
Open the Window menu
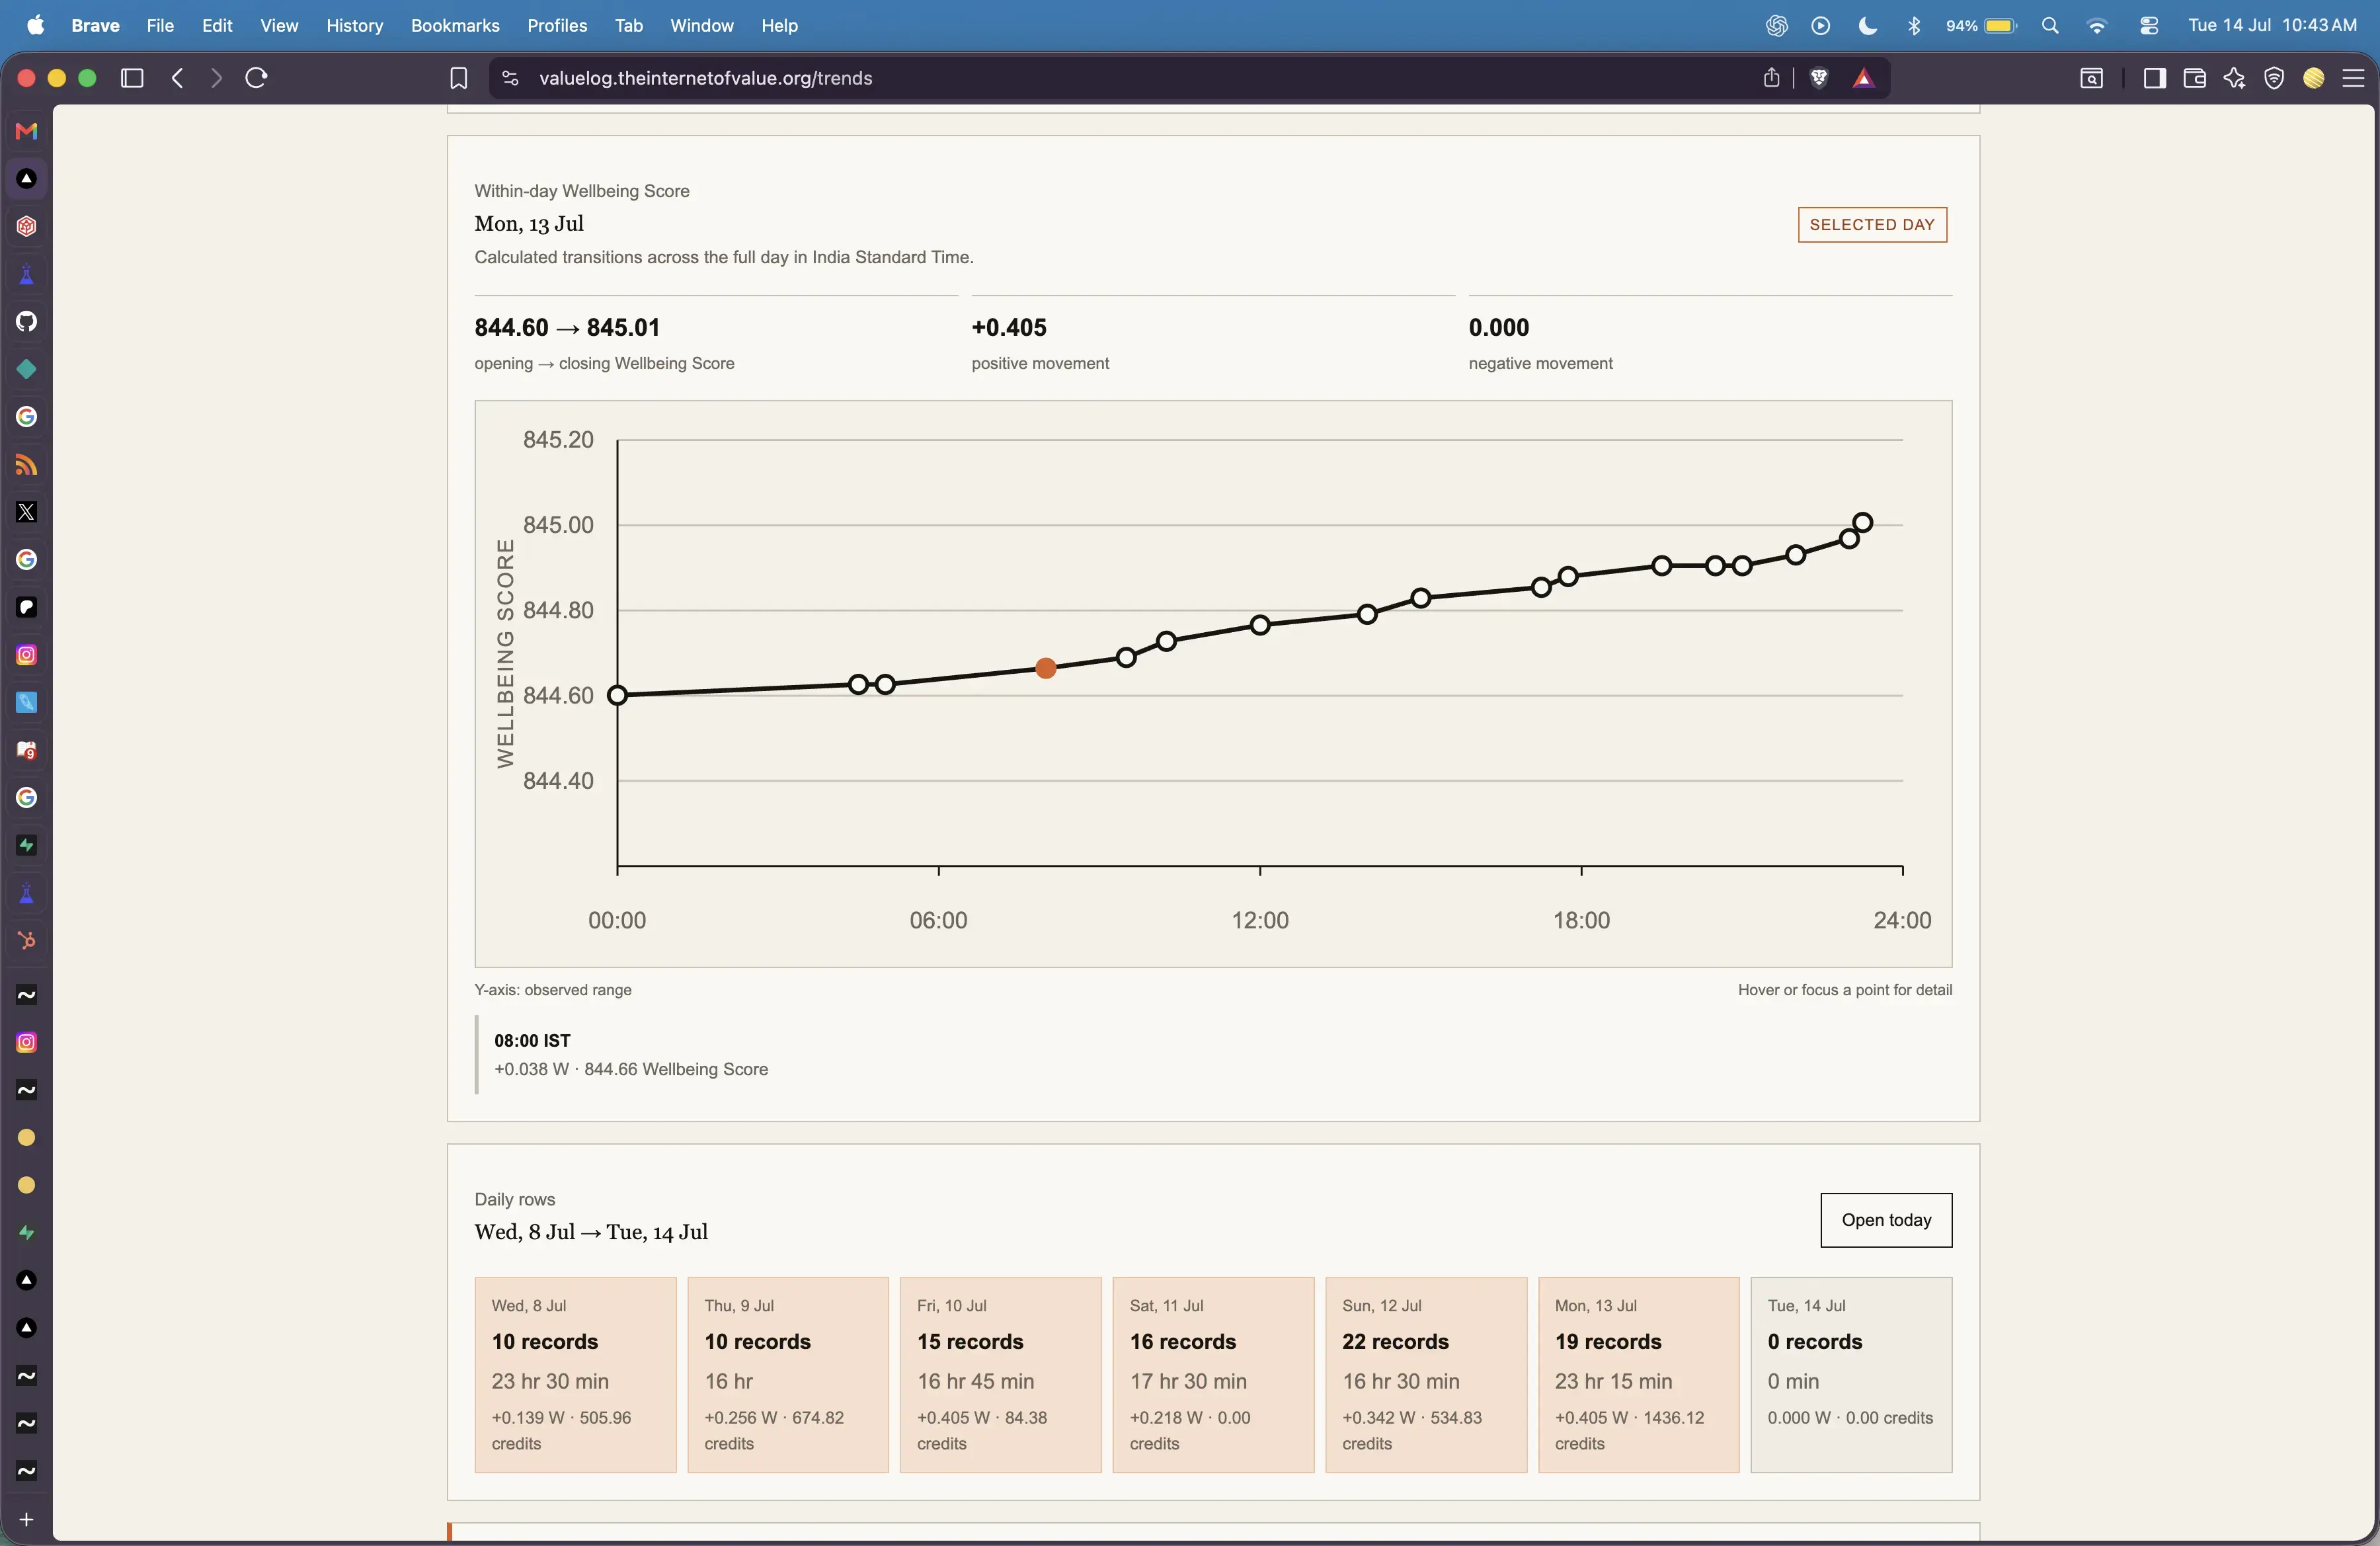701,26
